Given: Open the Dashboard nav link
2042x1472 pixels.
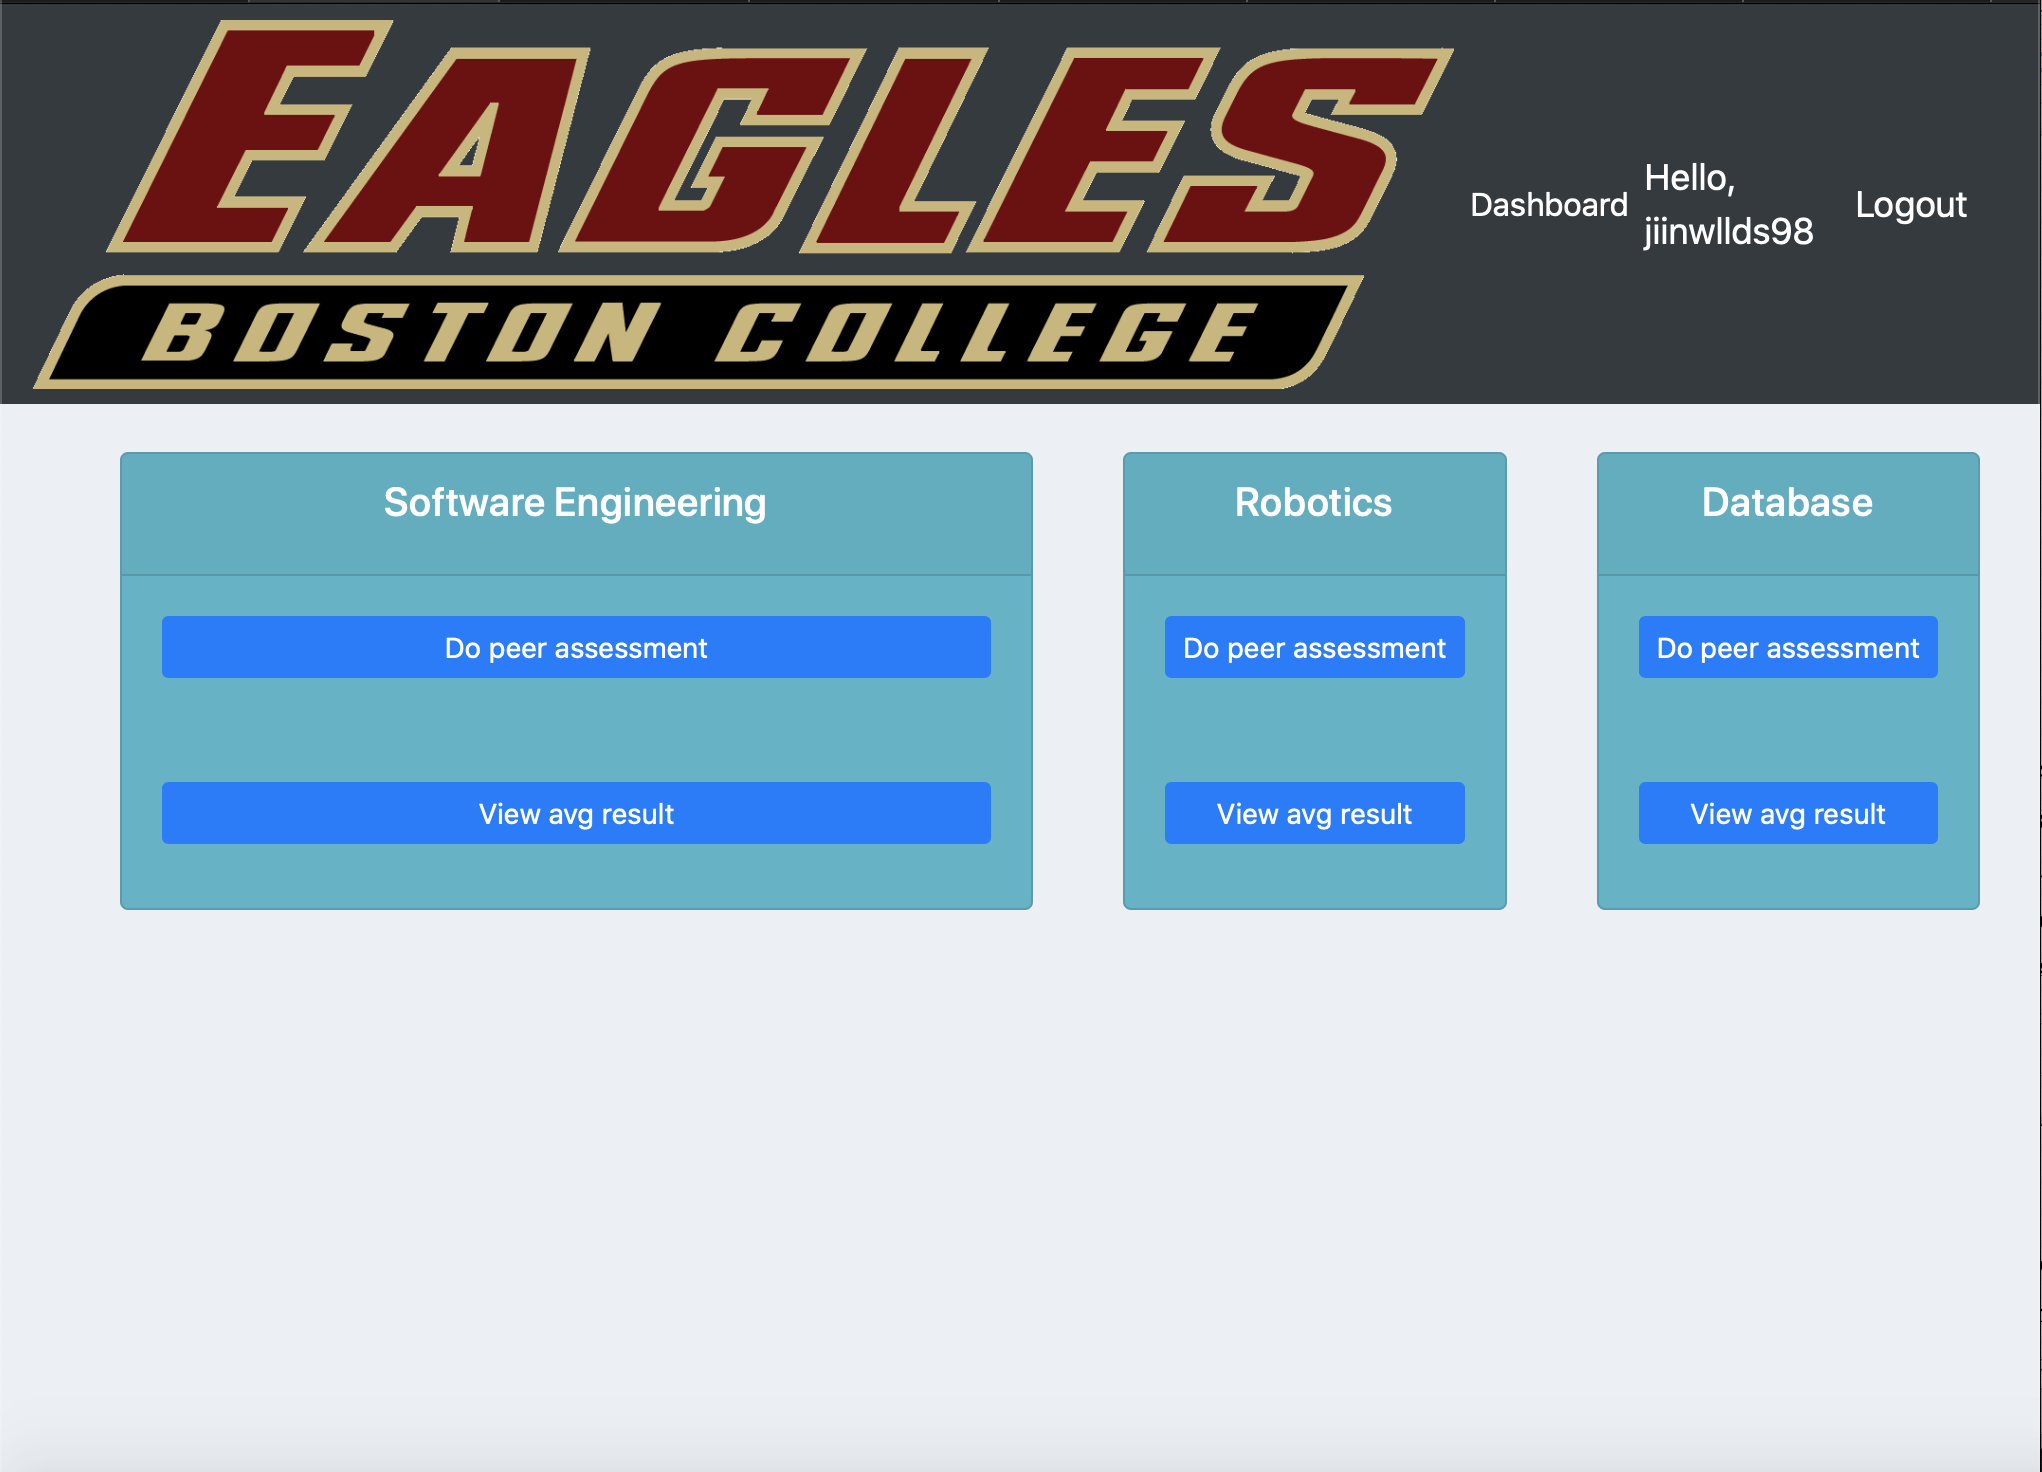Looking at the screenshot, I should point(1548,205).
